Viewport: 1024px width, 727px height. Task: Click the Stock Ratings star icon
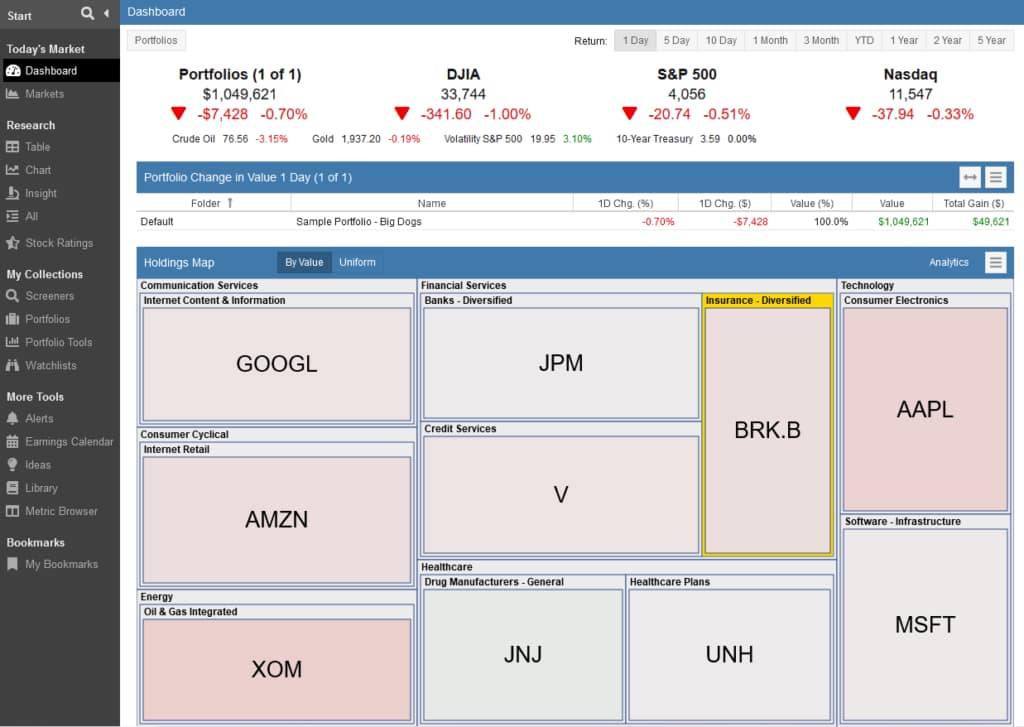click(x=12, y=243)
